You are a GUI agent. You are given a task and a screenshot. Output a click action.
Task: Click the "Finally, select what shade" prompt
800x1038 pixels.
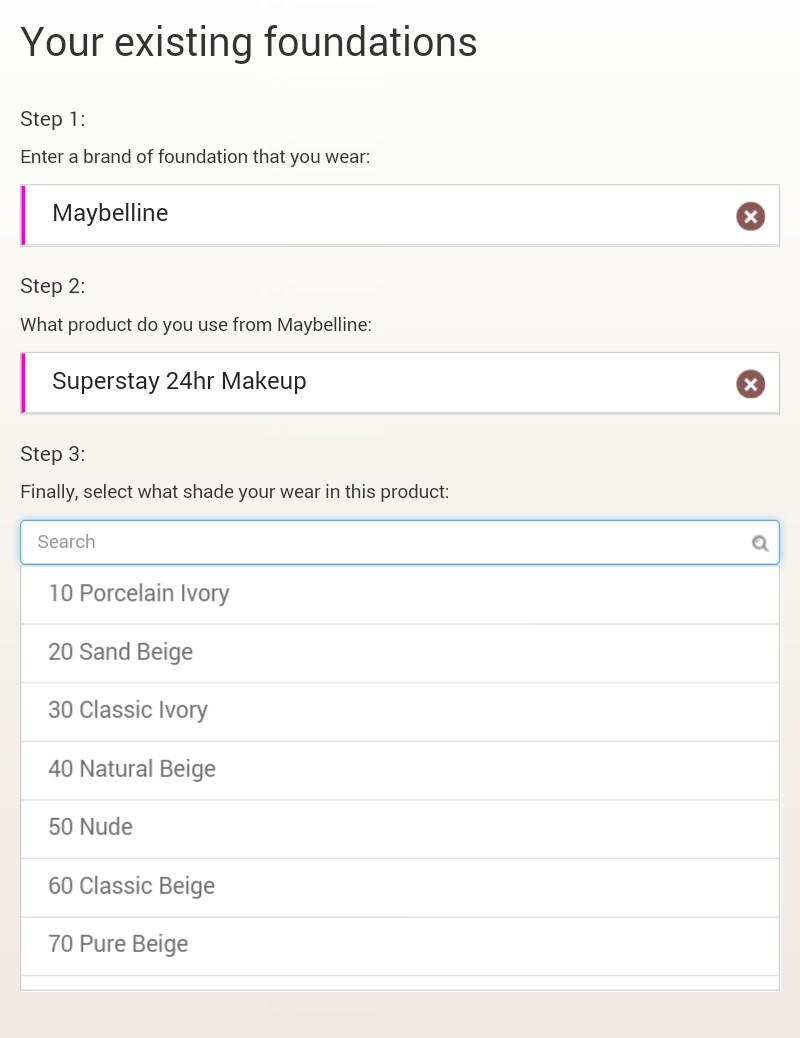(x=235, y=492)
